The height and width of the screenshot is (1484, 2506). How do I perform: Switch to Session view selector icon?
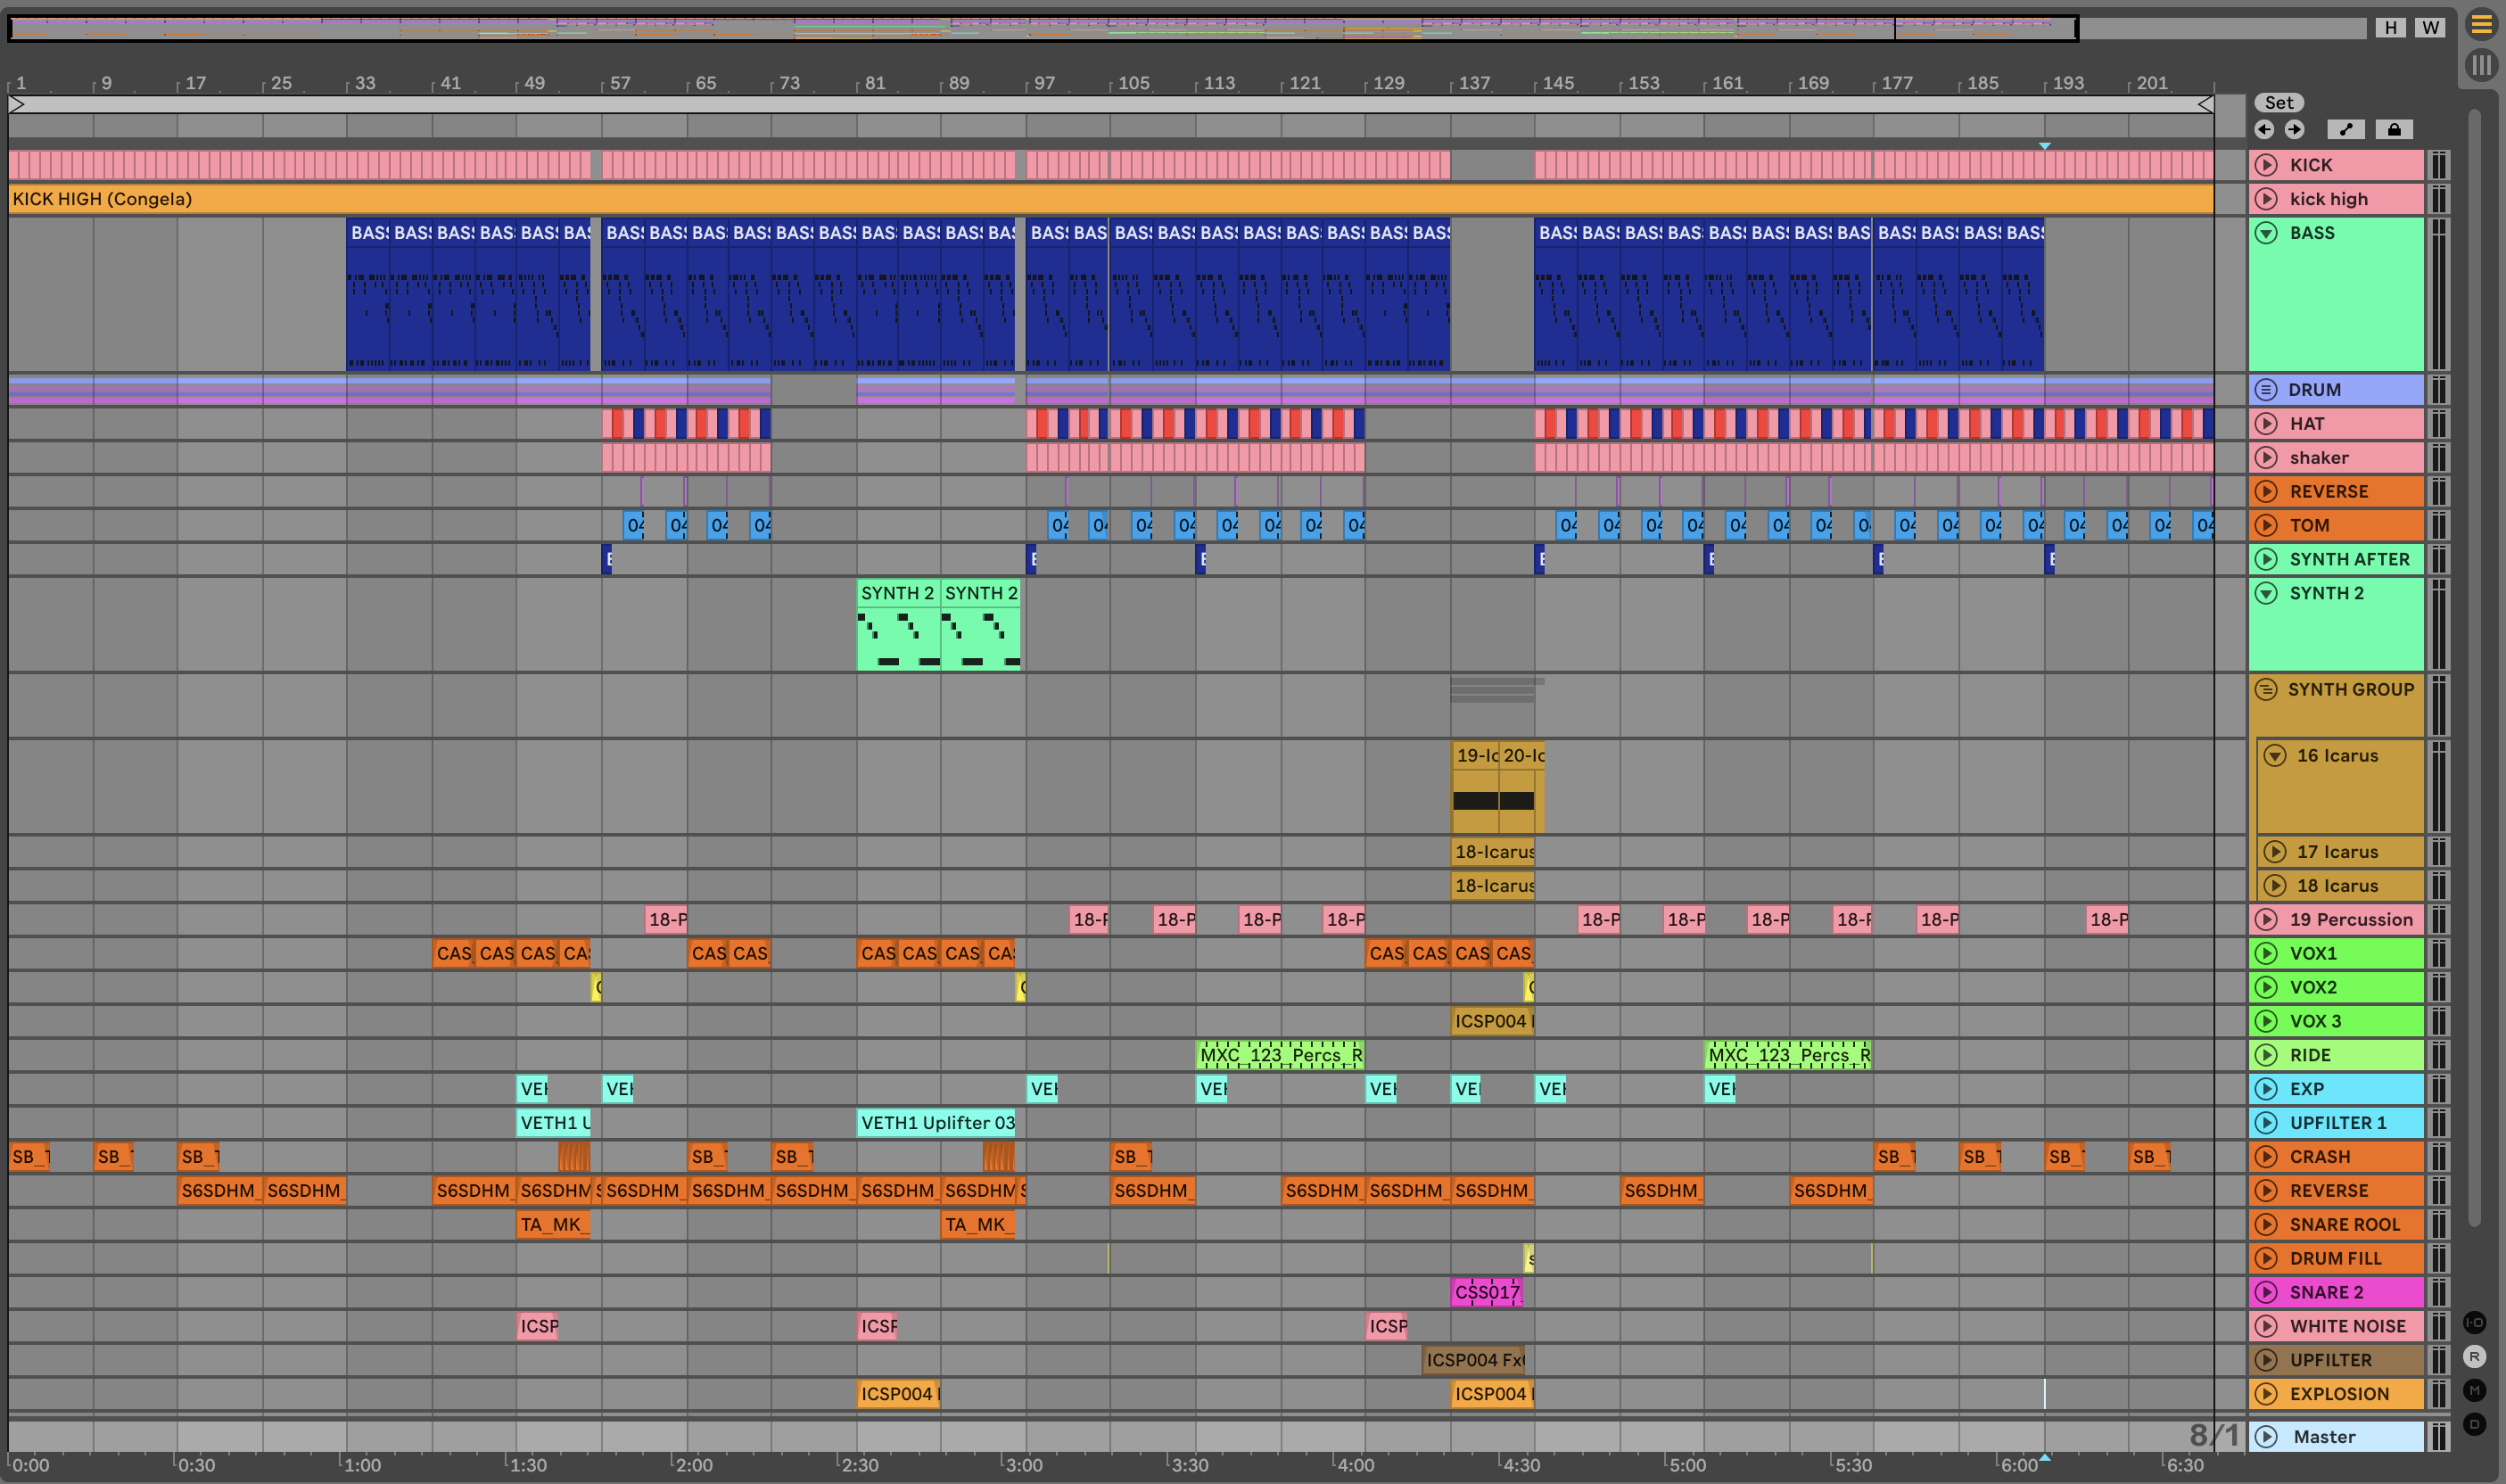2481,66
